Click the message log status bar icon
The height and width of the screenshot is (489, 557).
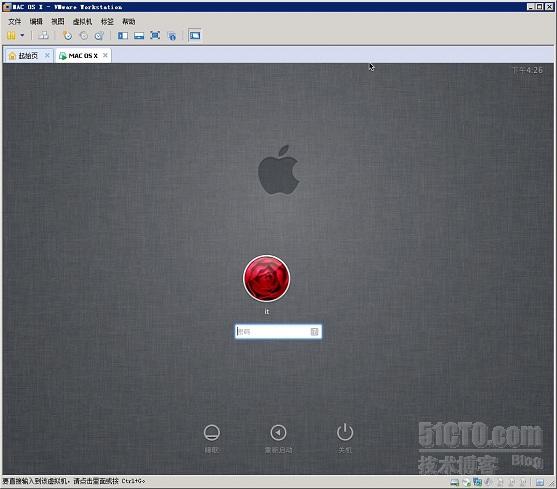540,482
